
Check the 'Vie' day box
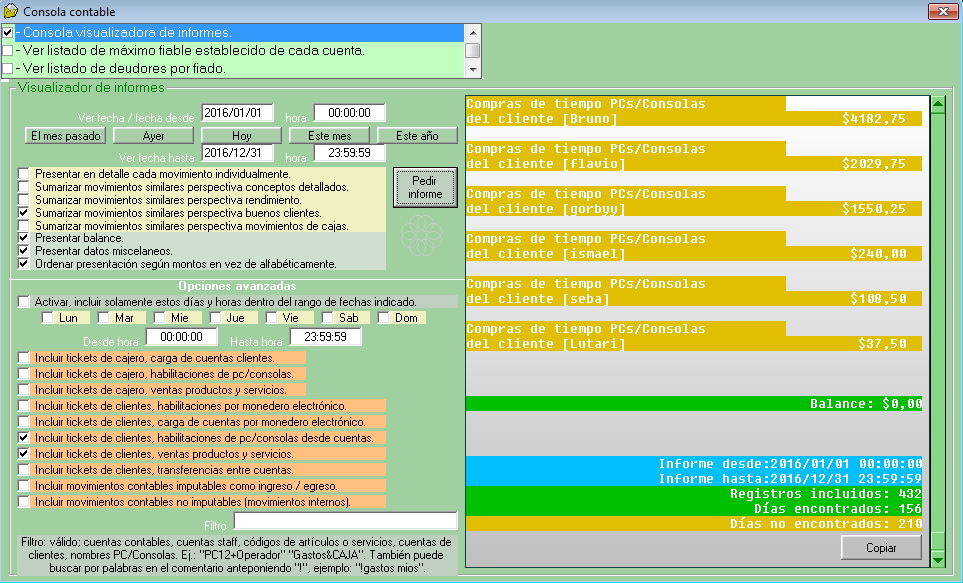pyautogui.click(x=271, y=318)
